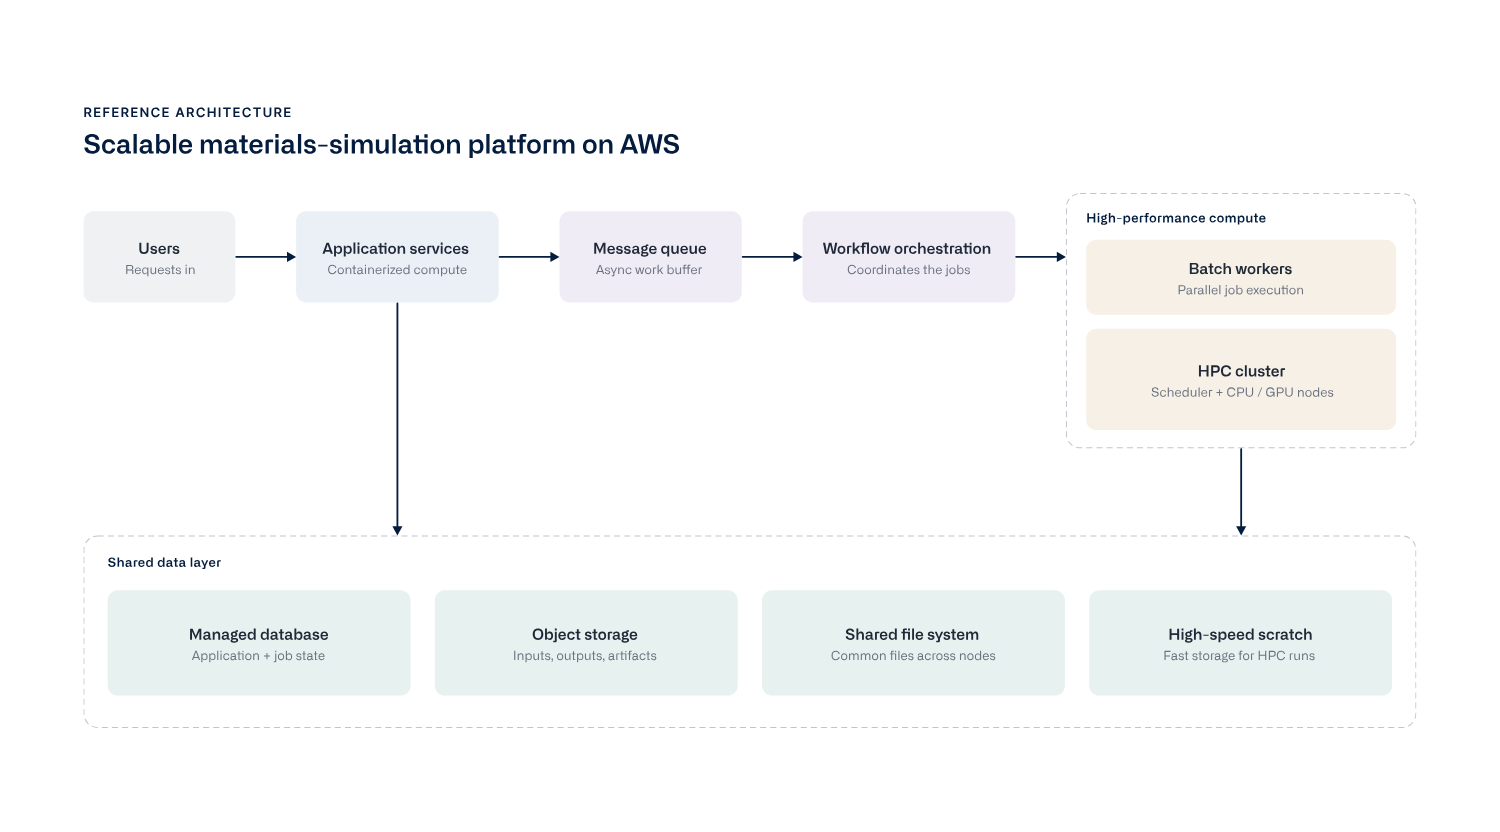This screenshot has width=1500, height=832.
Task: Click the 'Scalable materials-simulation platform on AWS' title
Action: click(x=381, y=145)
